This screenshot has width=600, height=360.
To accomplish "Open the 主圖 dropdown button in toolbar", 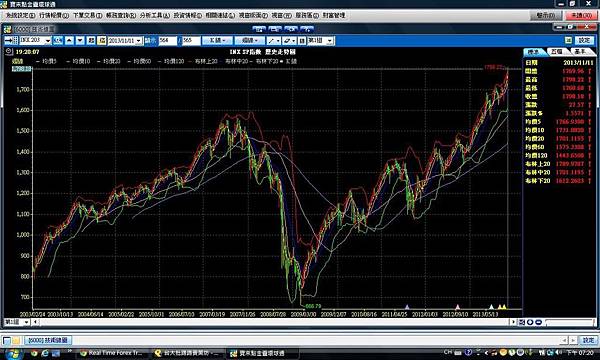I will [217, 41].
